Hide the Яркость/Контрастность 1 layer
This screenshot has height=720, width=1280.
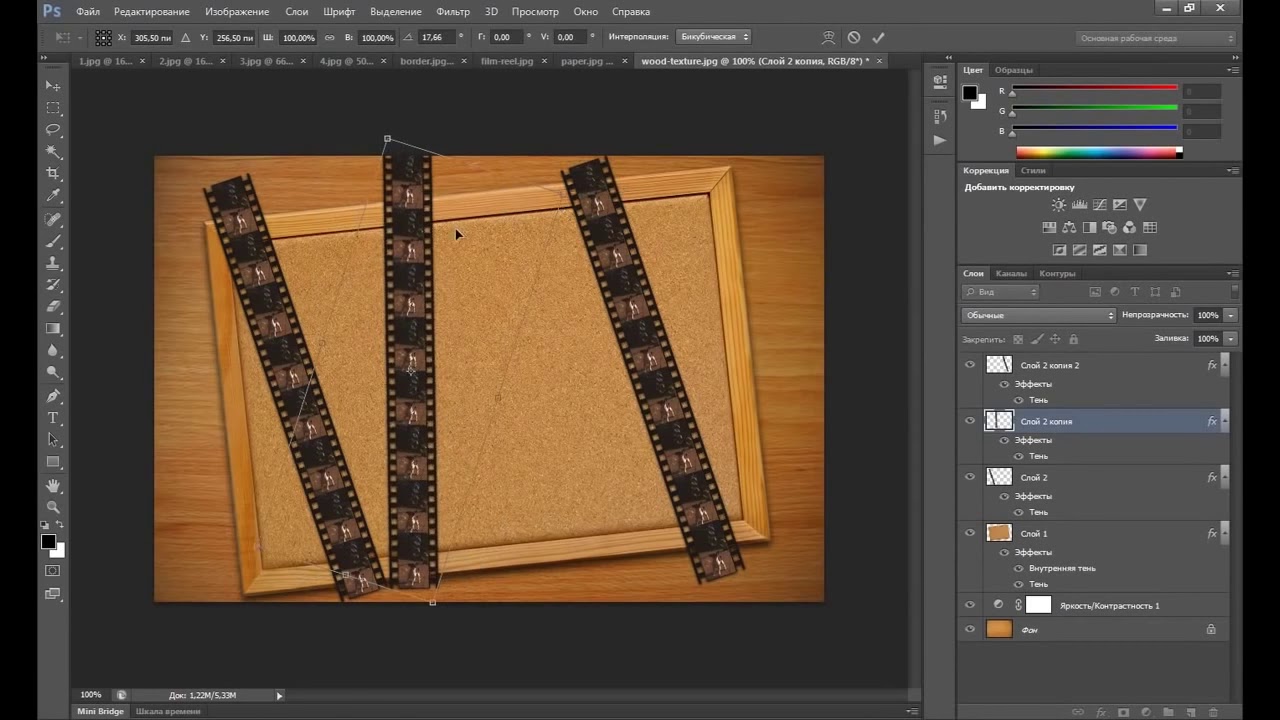[x=969, y=605]
